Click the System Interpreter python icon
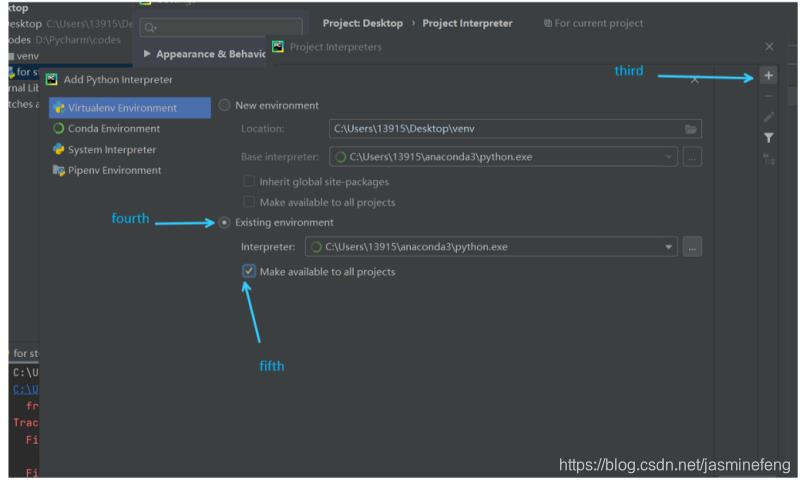Viewport: 800px width, 484px height. (59, 149)
